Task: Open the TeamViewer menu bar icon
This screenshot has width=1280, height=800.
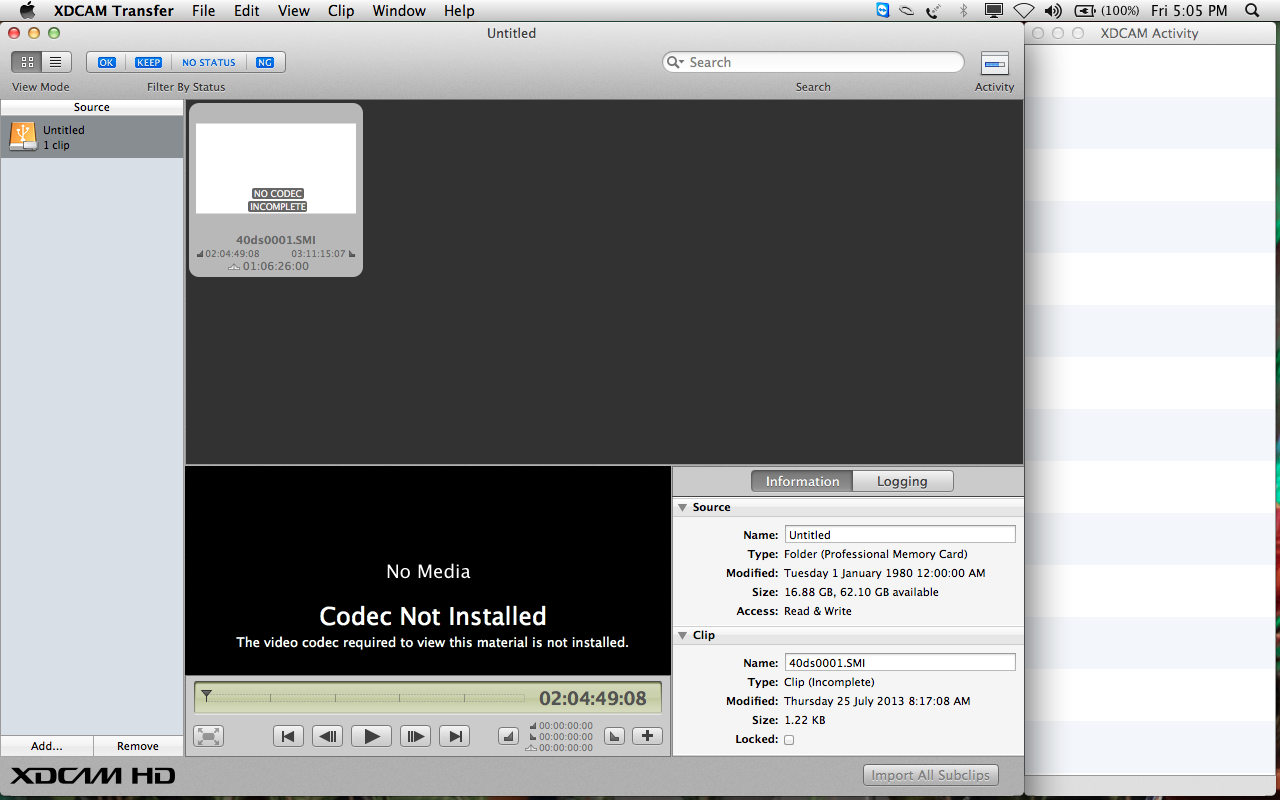Action: (882, 11)
